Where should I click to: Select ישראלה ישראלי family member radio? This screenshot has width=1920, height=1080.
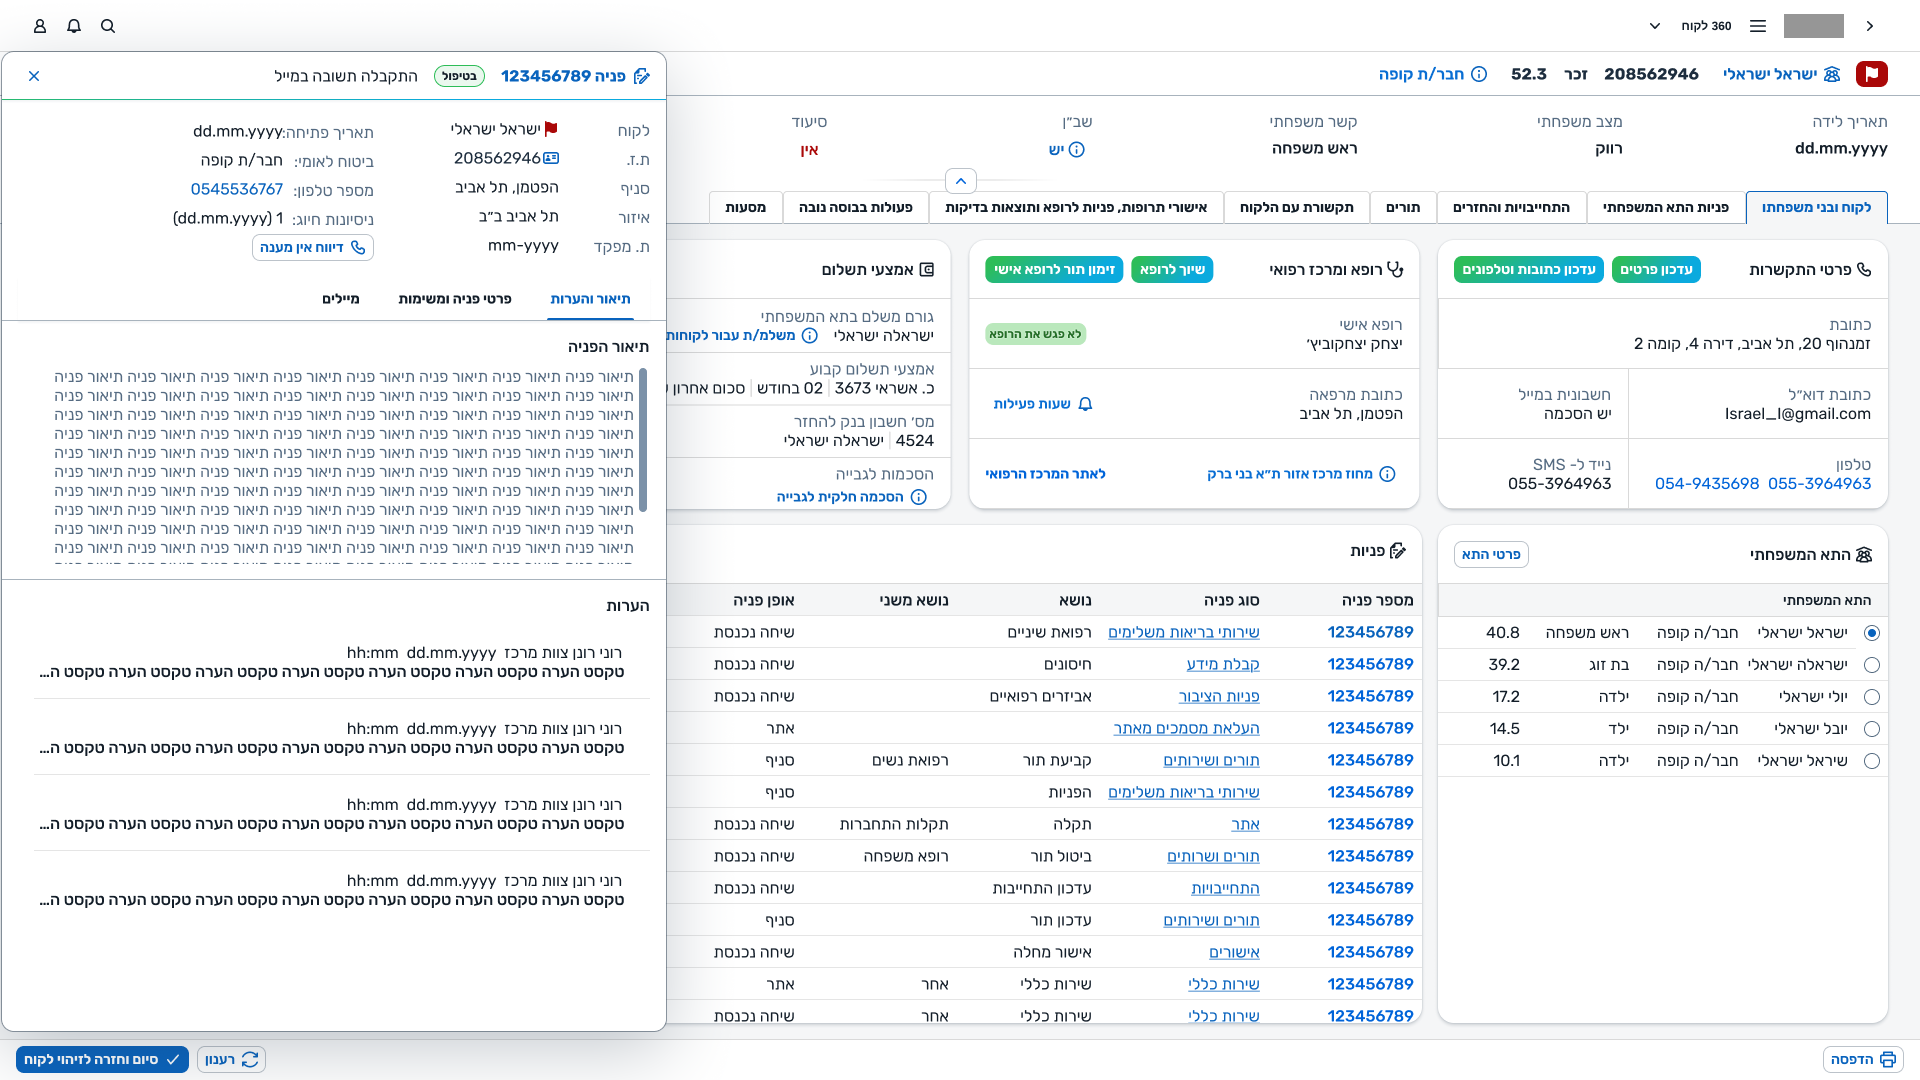pos(1872,665)
